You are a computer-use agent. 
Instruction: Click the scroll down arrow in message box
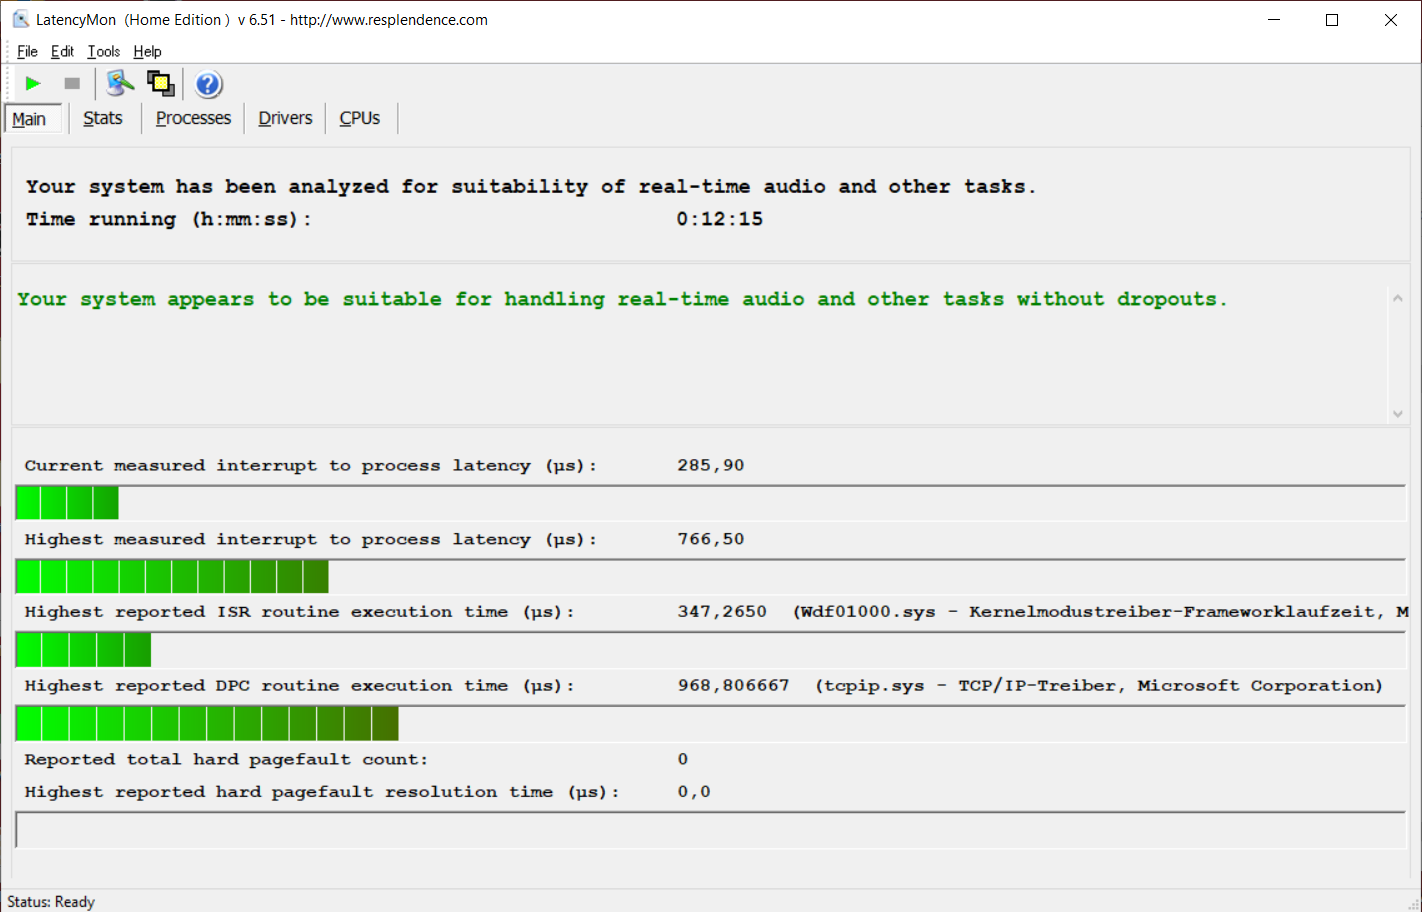[1397, 413]
